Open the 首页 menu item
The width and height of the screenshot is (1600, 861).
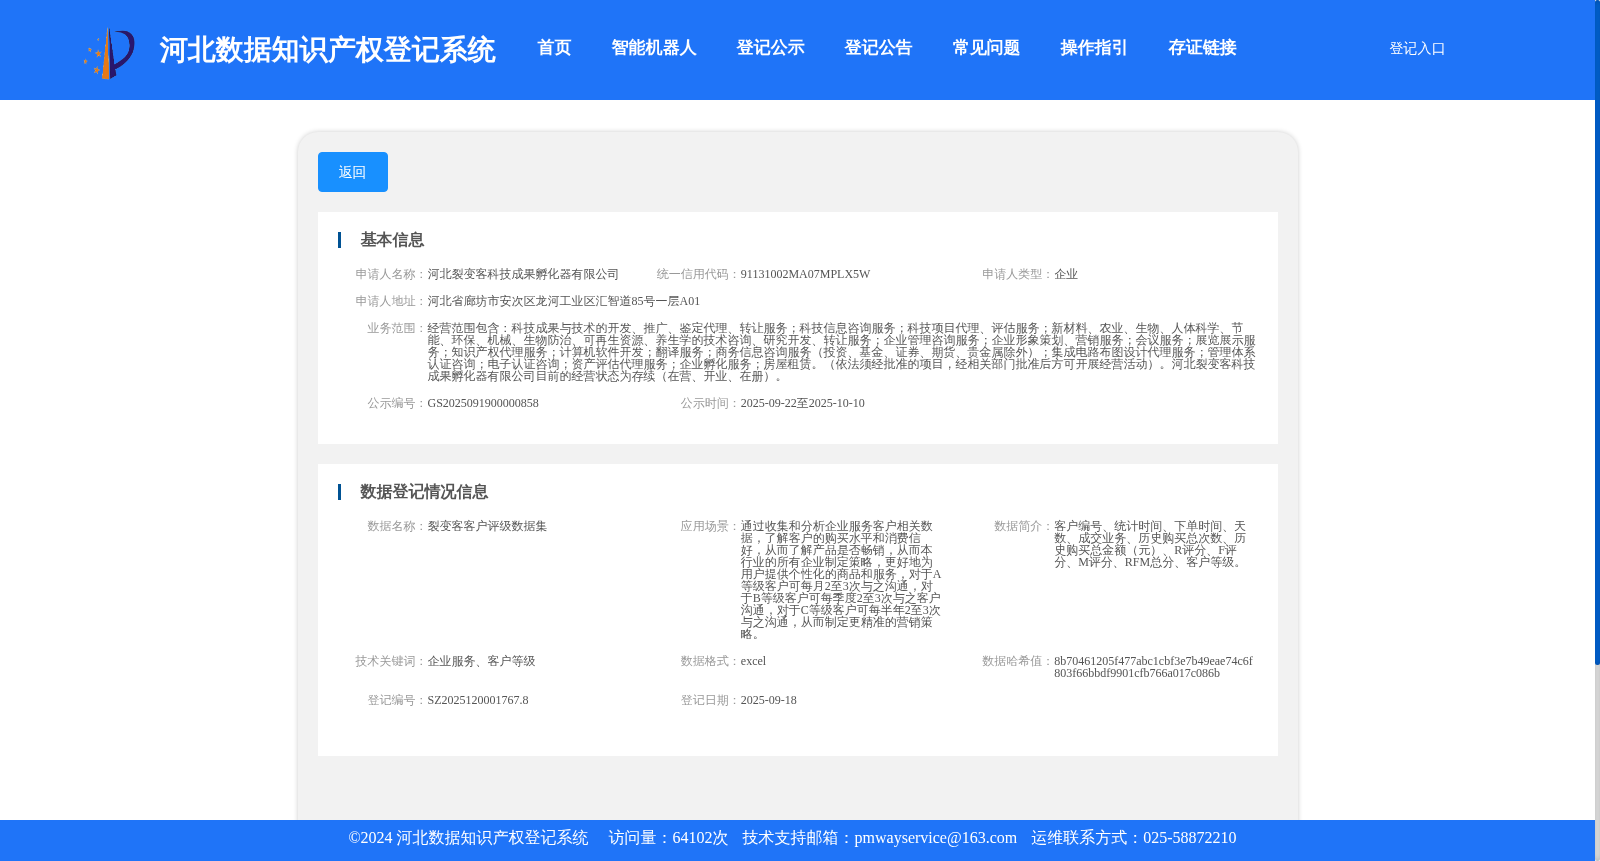[554, 48]
